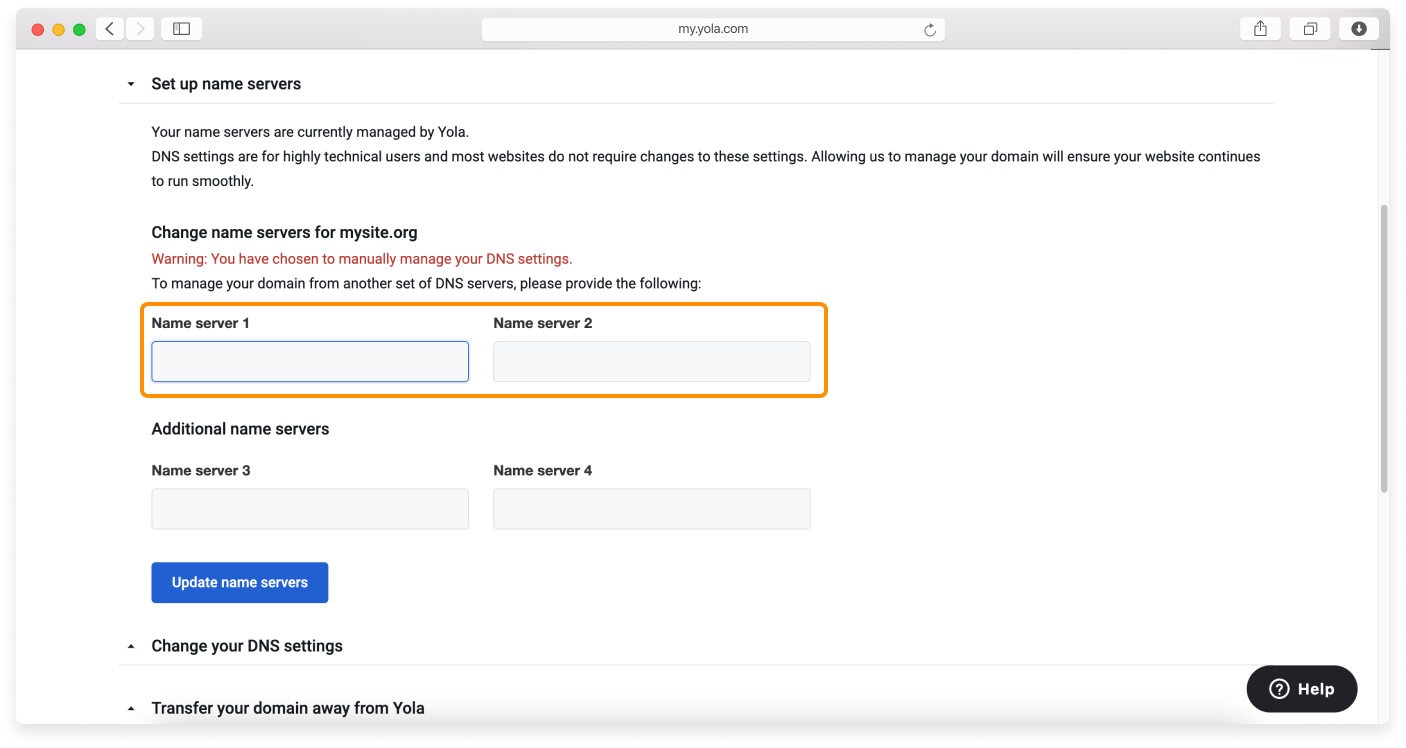This screenshot has width=1406, height=748.
Task: Open the Share icon in toolbar
Action: pyautogui.click(x=1260, y=29)
